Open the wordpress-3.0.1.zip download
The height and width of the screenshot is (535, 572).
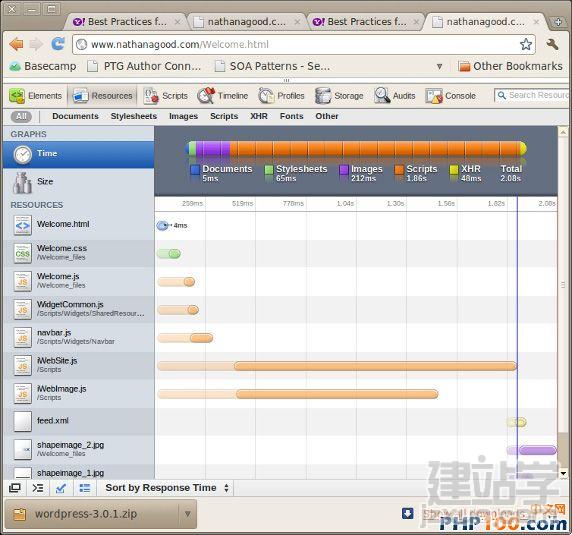click(91, 514)
